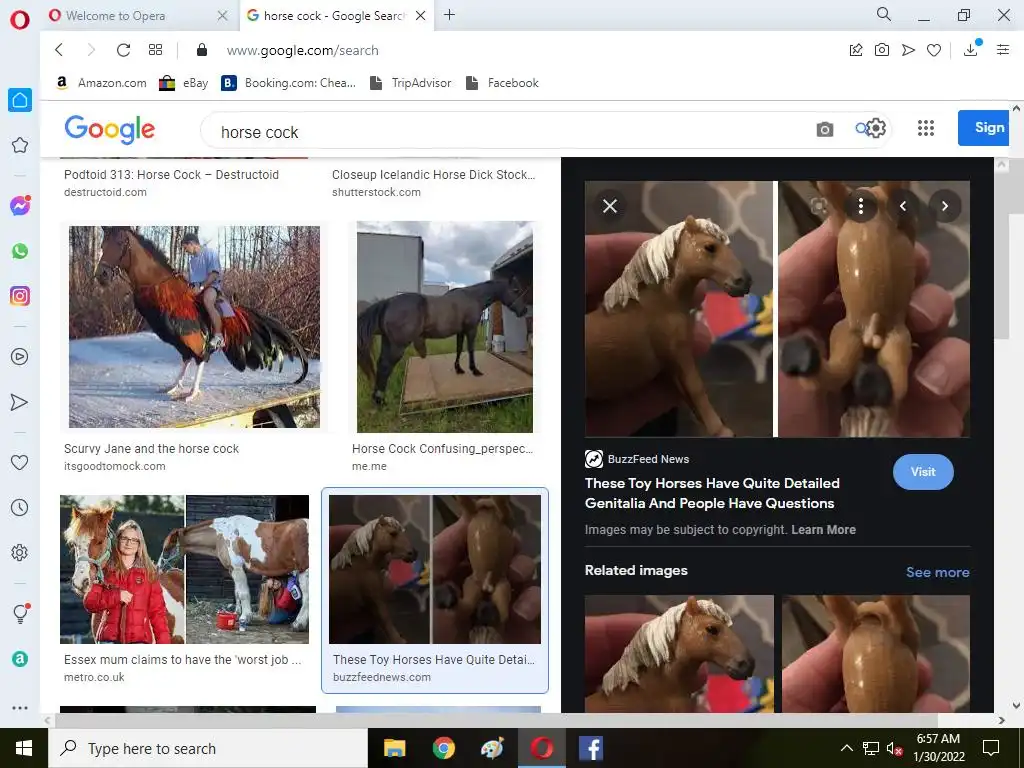Click the Speed Dial grid toolbar icon
The image size is (1024, 768).
(155, 50)
